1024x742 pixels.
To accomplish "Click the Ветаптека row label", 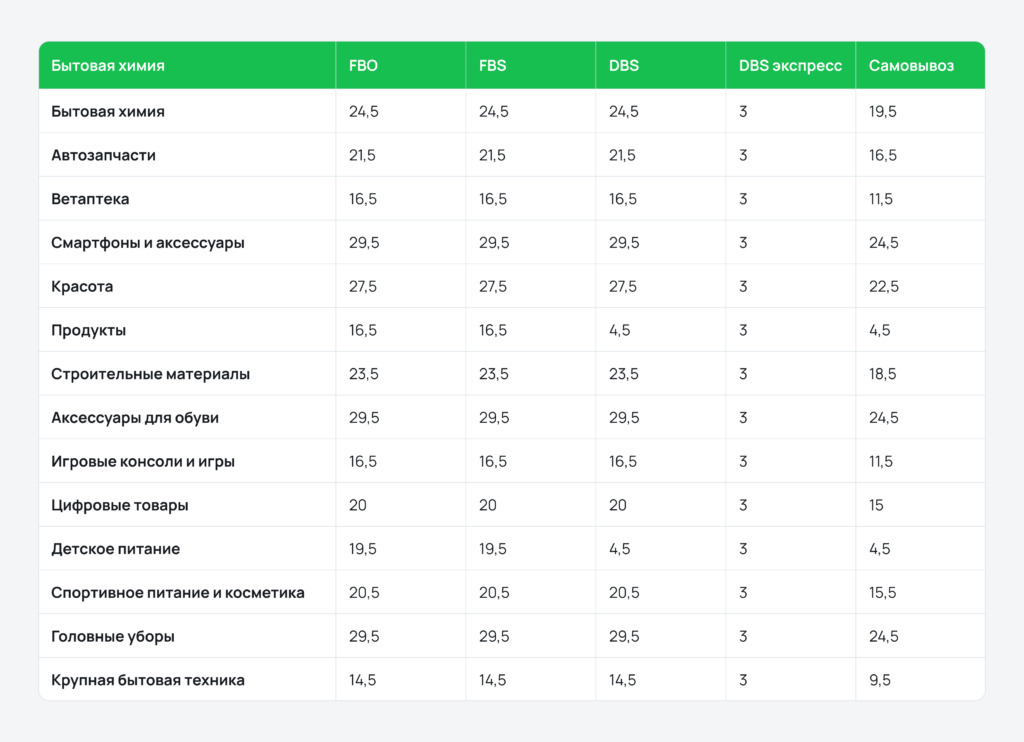I will pos(90,199).
